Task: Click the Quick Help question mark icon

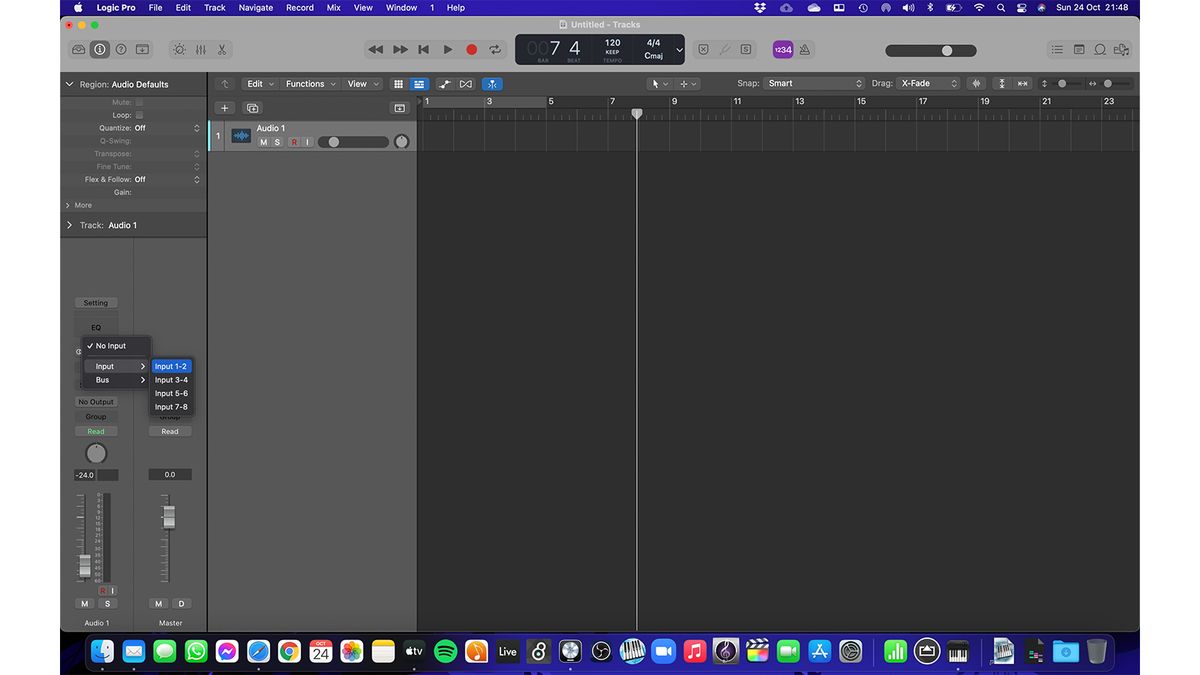Action: 120,49
